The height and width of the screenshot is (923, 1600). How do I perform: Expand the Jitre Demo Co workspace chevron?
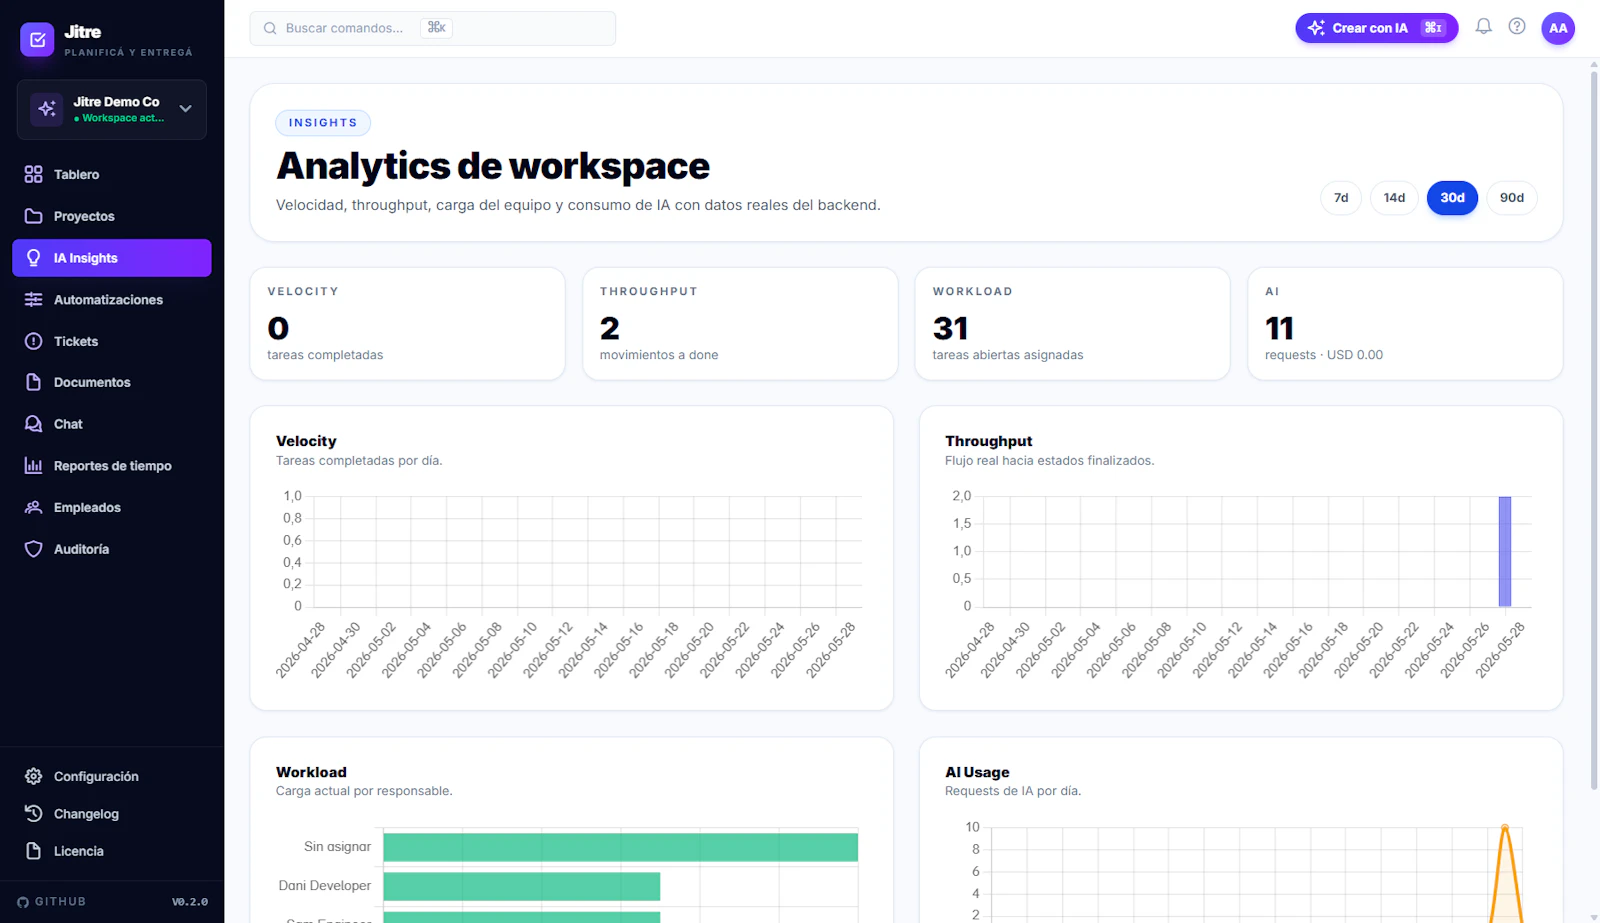(185, 109)
